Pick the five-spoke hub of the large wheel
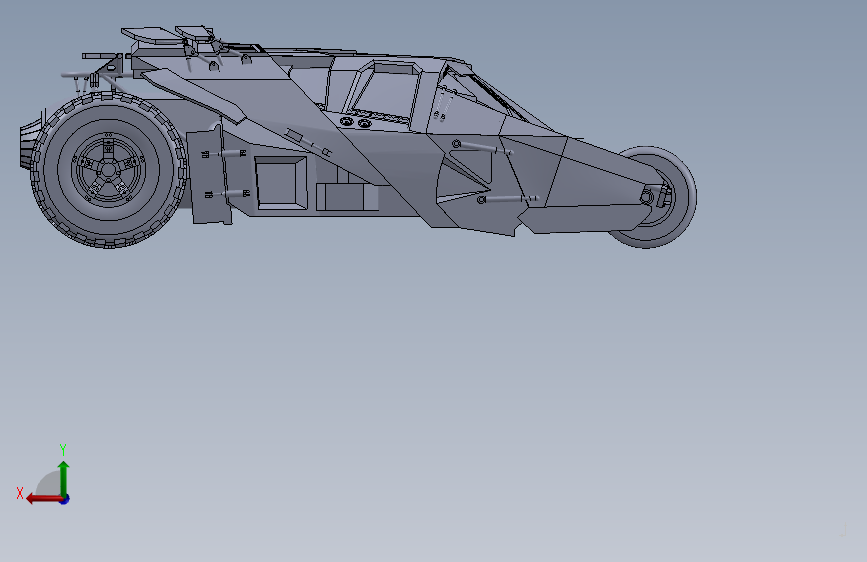 [x=108, y=170]
